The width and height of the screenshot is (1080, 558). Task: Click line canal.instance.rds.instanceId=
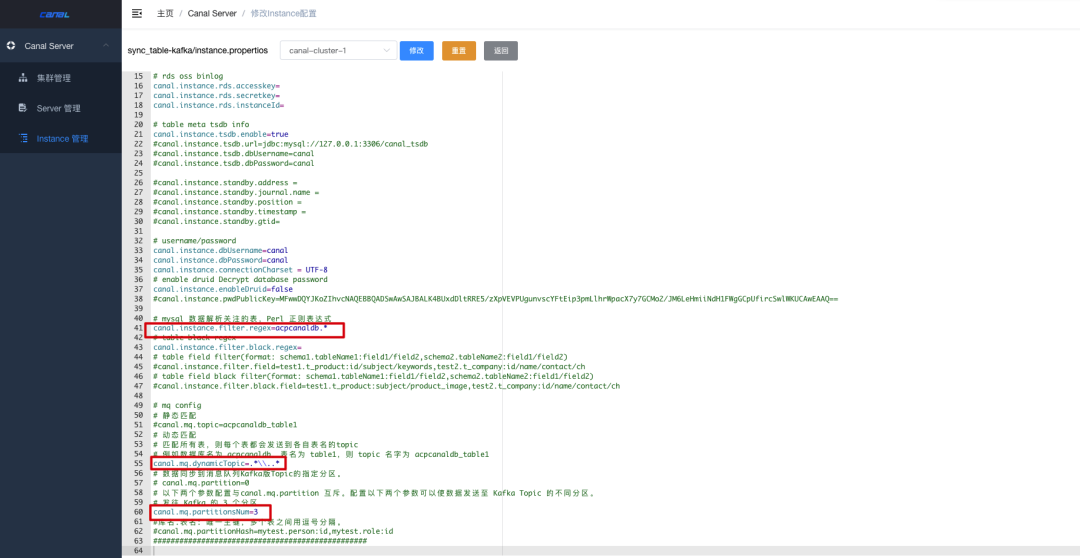click(x=218, y=105)
